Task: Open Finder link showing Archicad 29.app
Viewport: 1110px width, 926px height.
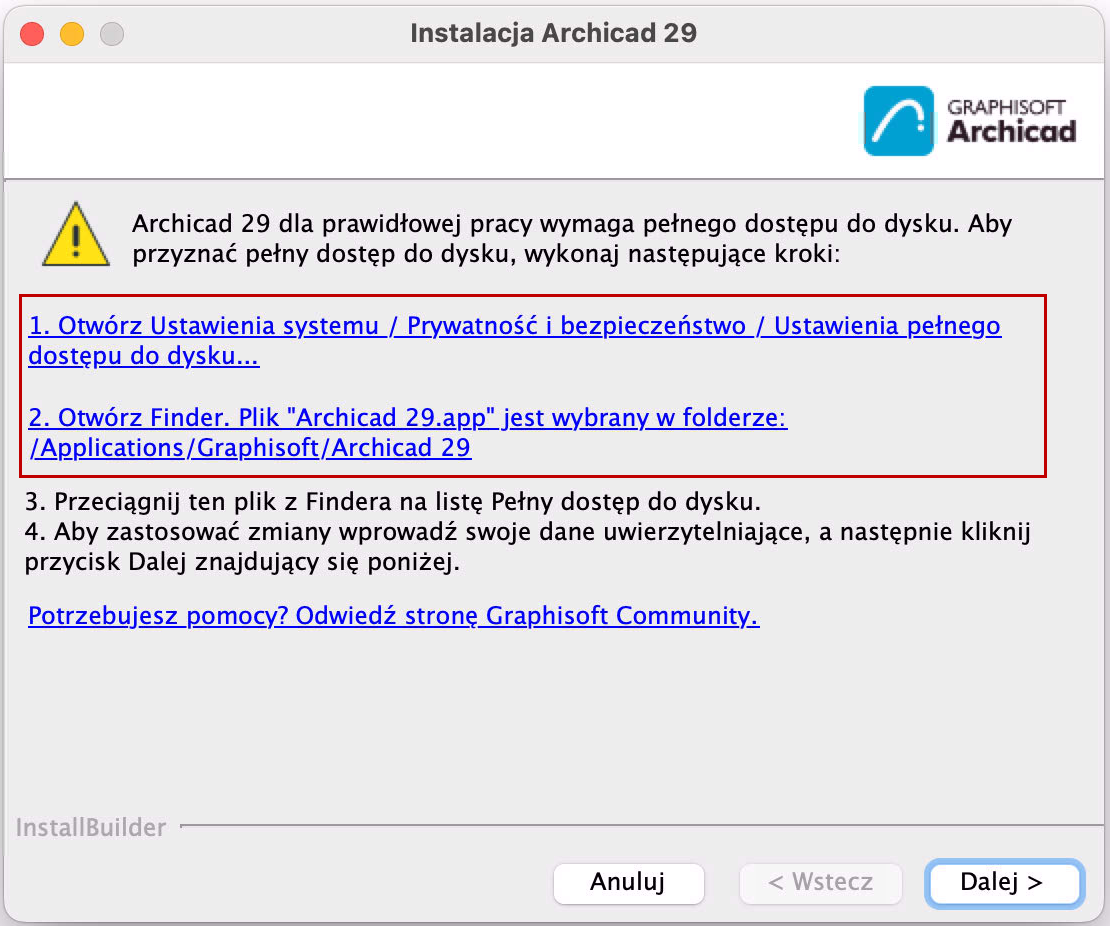Action: (408, 433)
